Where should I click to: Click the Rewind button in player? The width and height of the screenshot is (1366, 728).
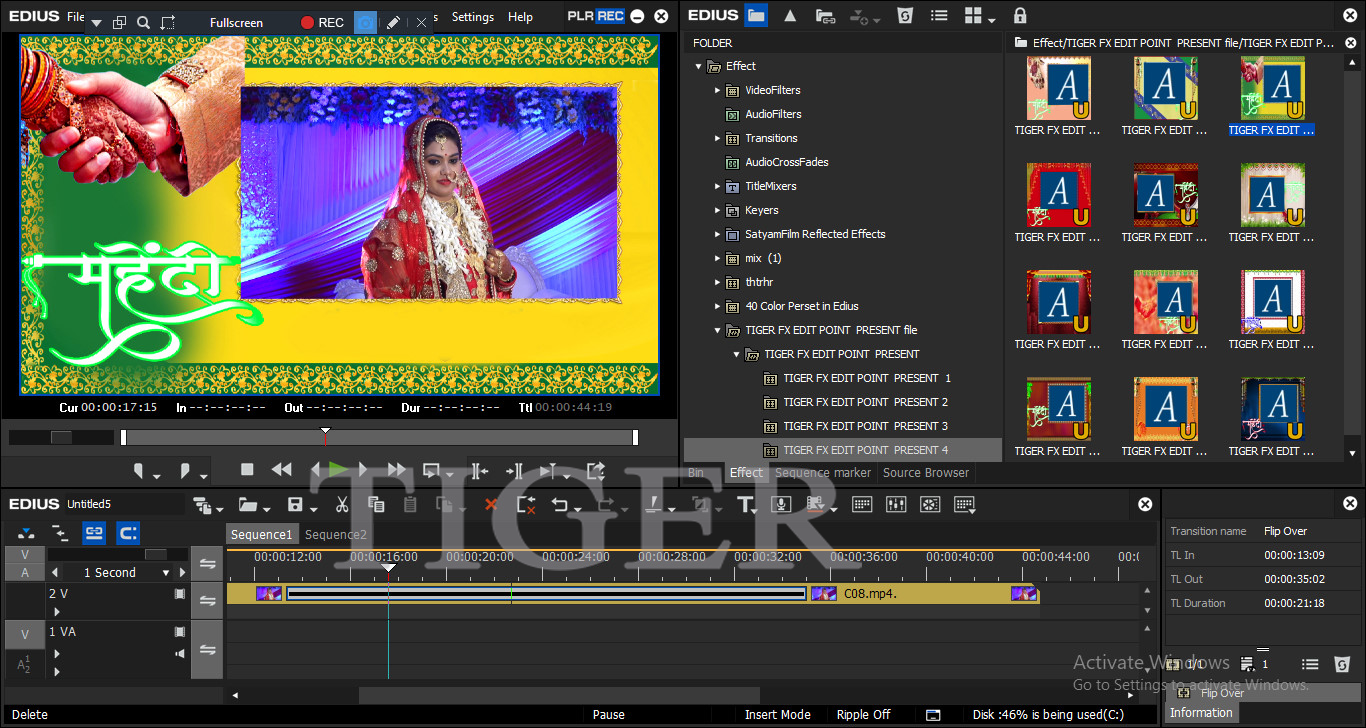tap(282, 470)
